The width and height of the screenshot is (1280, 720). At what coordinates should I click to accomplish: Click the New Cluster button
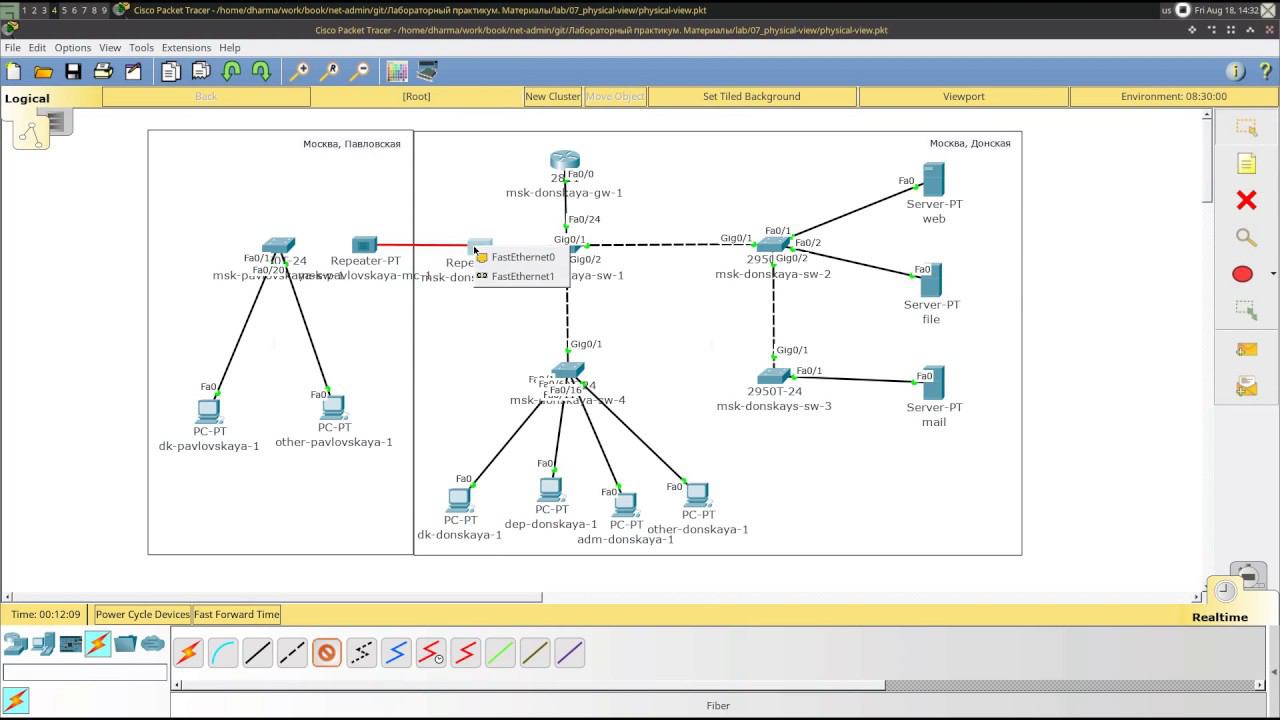point(552,96)
